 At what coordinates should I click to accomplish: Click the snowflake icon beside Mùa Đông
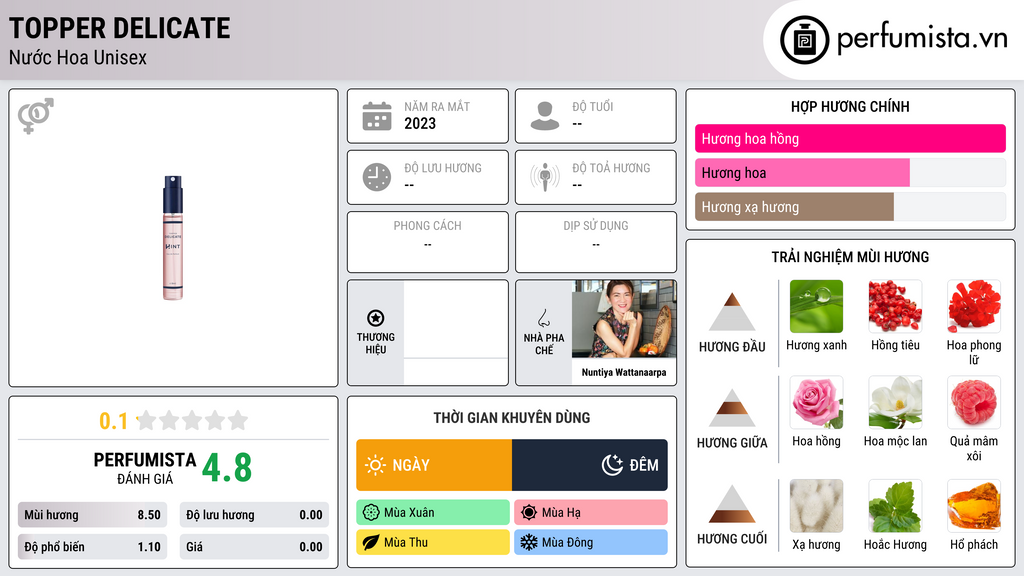[x=529, y=542]
